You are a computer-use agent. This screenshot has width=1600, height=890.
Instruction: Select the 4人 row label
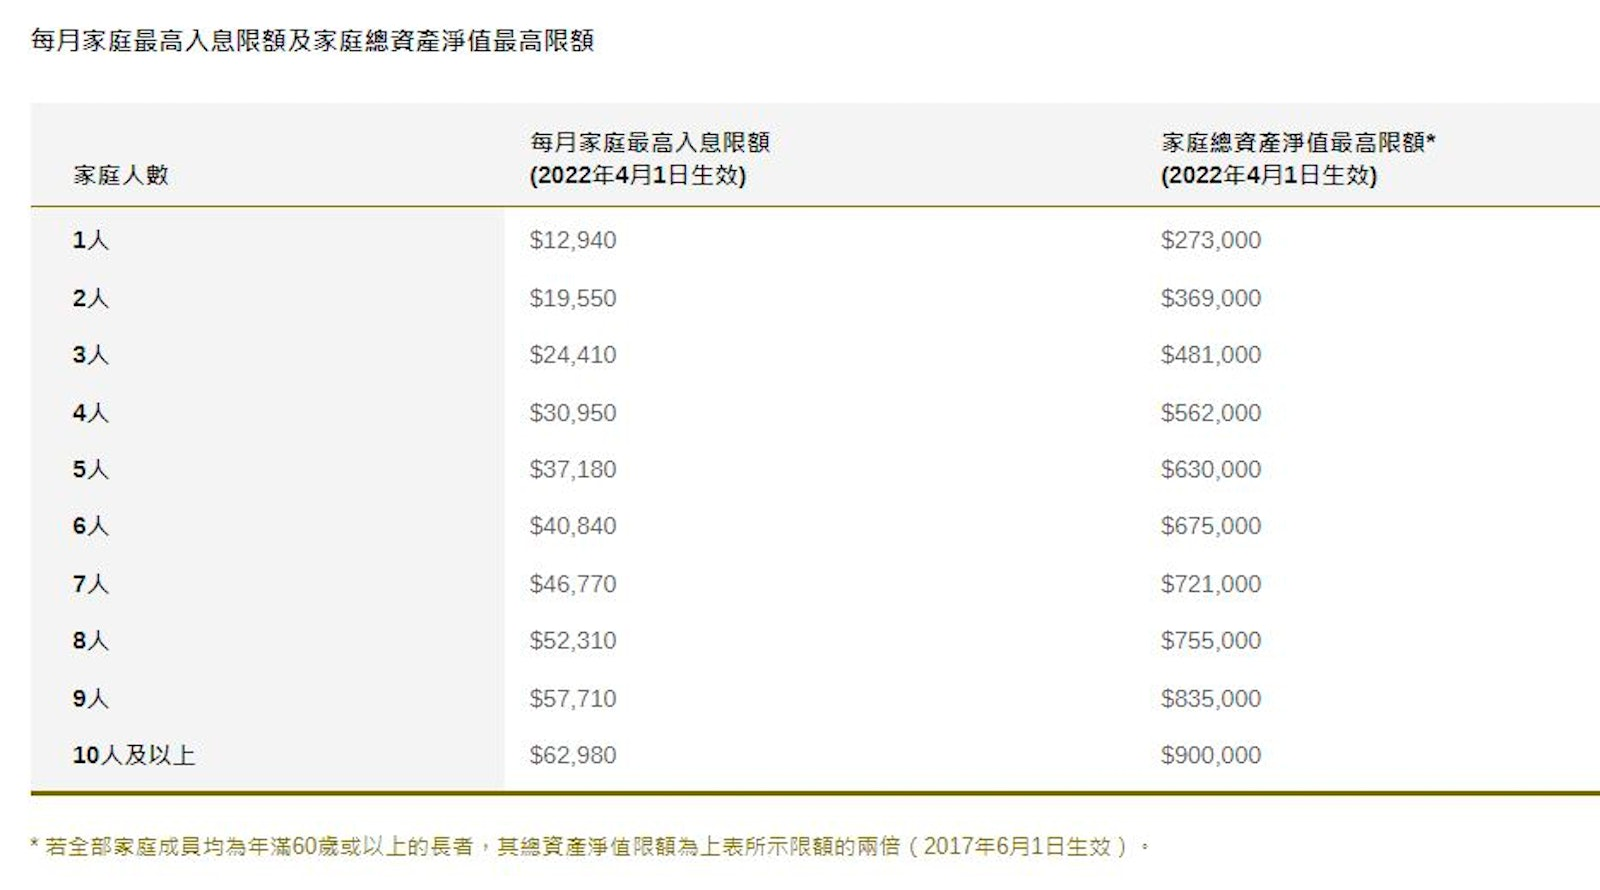[90, 413]
